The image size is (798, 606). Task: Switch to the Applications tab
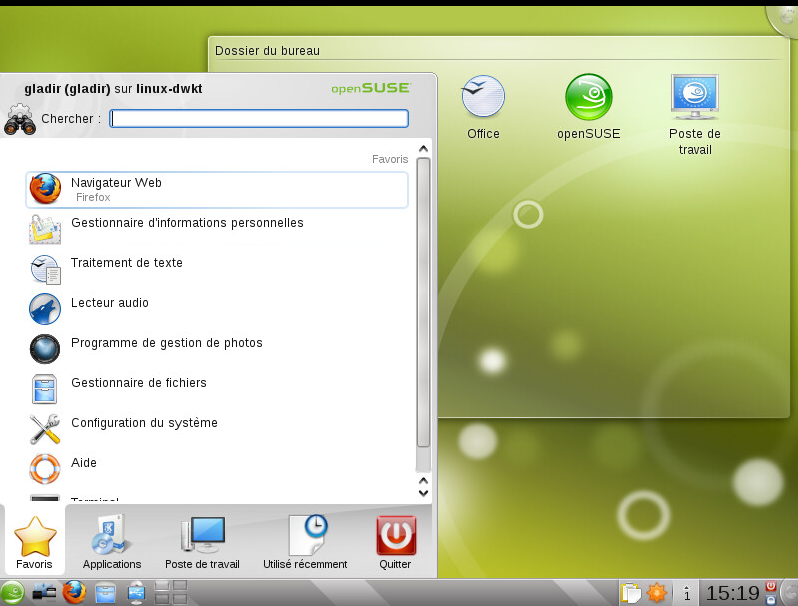[111, 542]
